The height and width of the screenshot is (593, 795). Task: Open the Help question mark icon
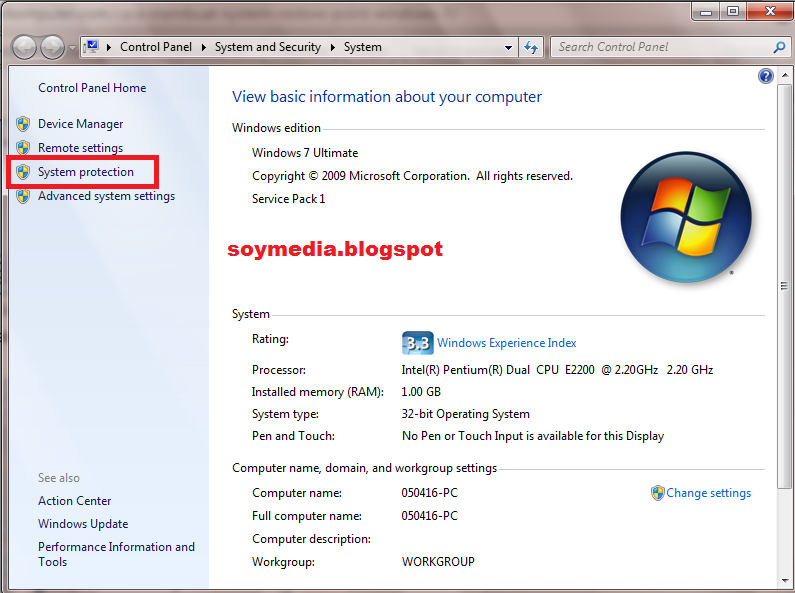[766, 77]
